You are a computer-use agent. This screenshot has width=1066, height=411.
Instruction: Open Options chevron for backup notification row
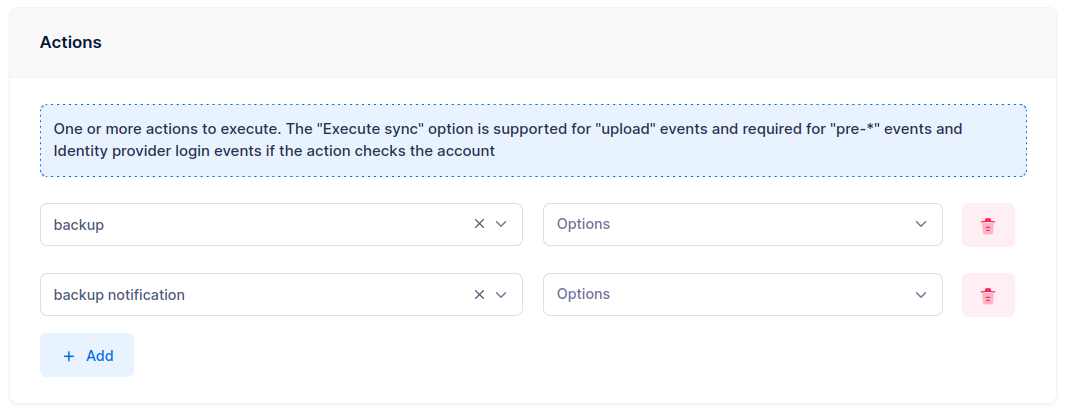[x=921, y=295]
